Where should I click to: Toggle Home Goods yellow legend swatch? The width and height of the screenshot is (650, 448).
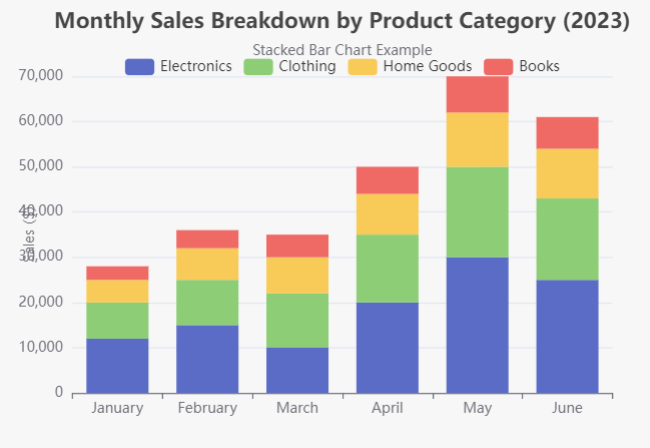[362, 67]
